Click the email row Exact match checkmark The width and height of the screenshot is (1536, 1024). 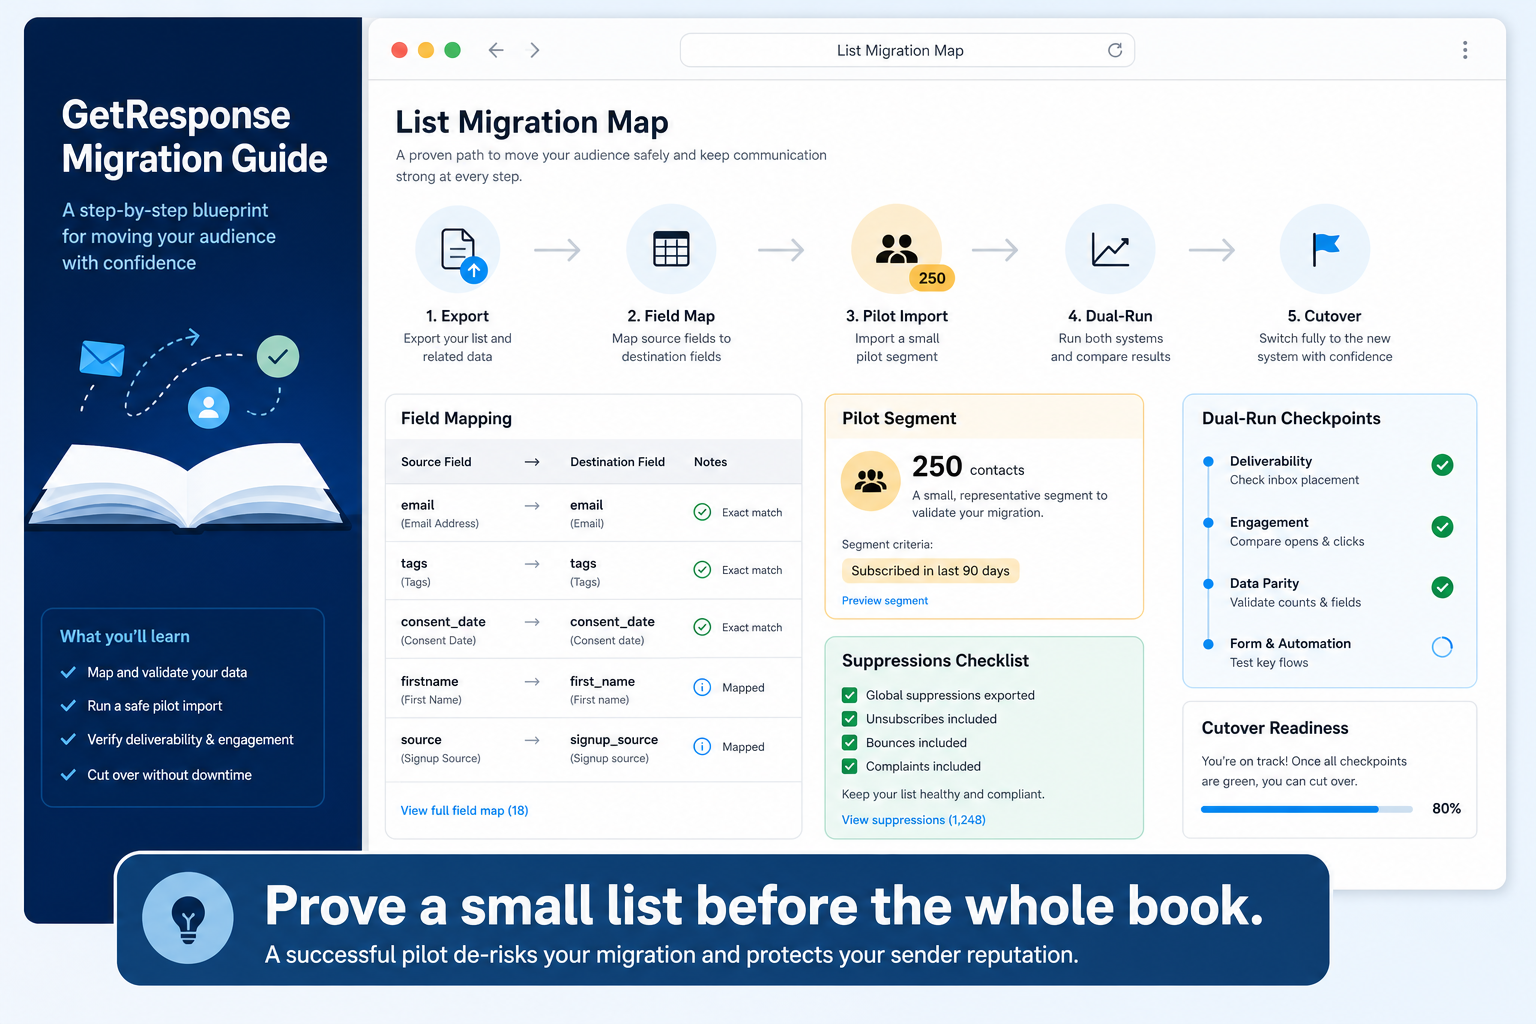702,512
